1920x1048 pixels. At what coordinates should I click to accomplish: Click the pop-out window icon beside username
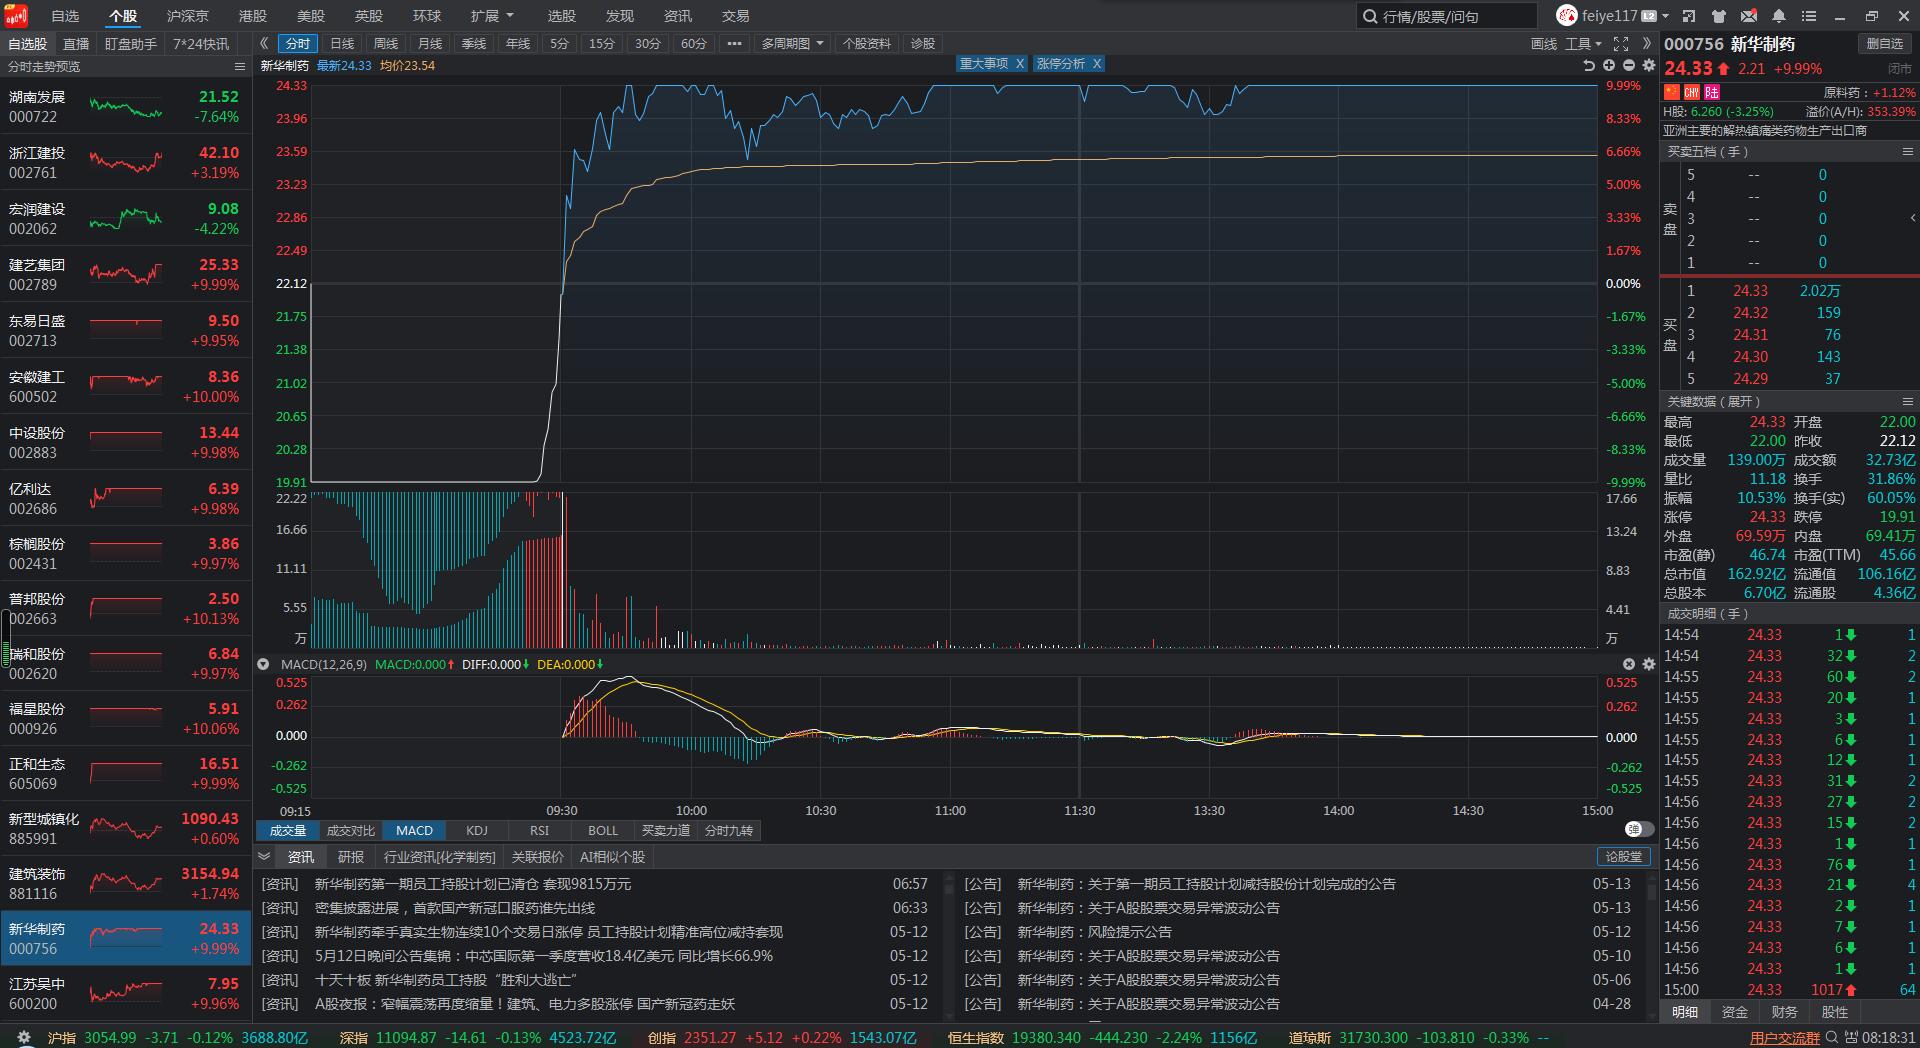tap(1689, 16)
